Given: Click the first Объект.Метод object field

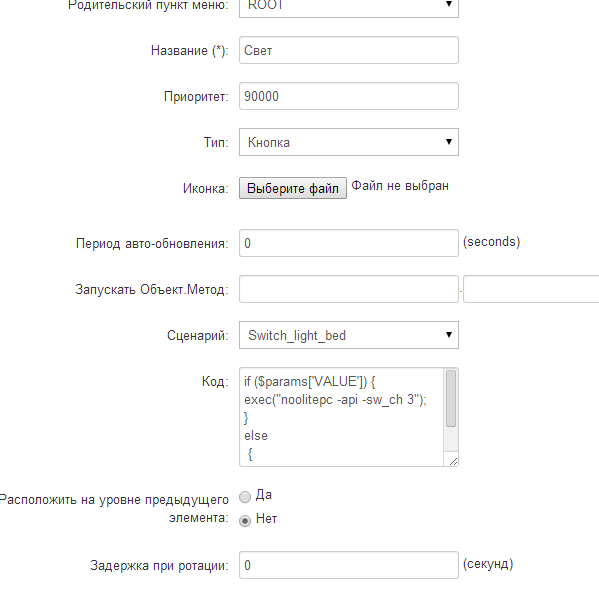Looking at the screenshot, I should click(349, 289).
